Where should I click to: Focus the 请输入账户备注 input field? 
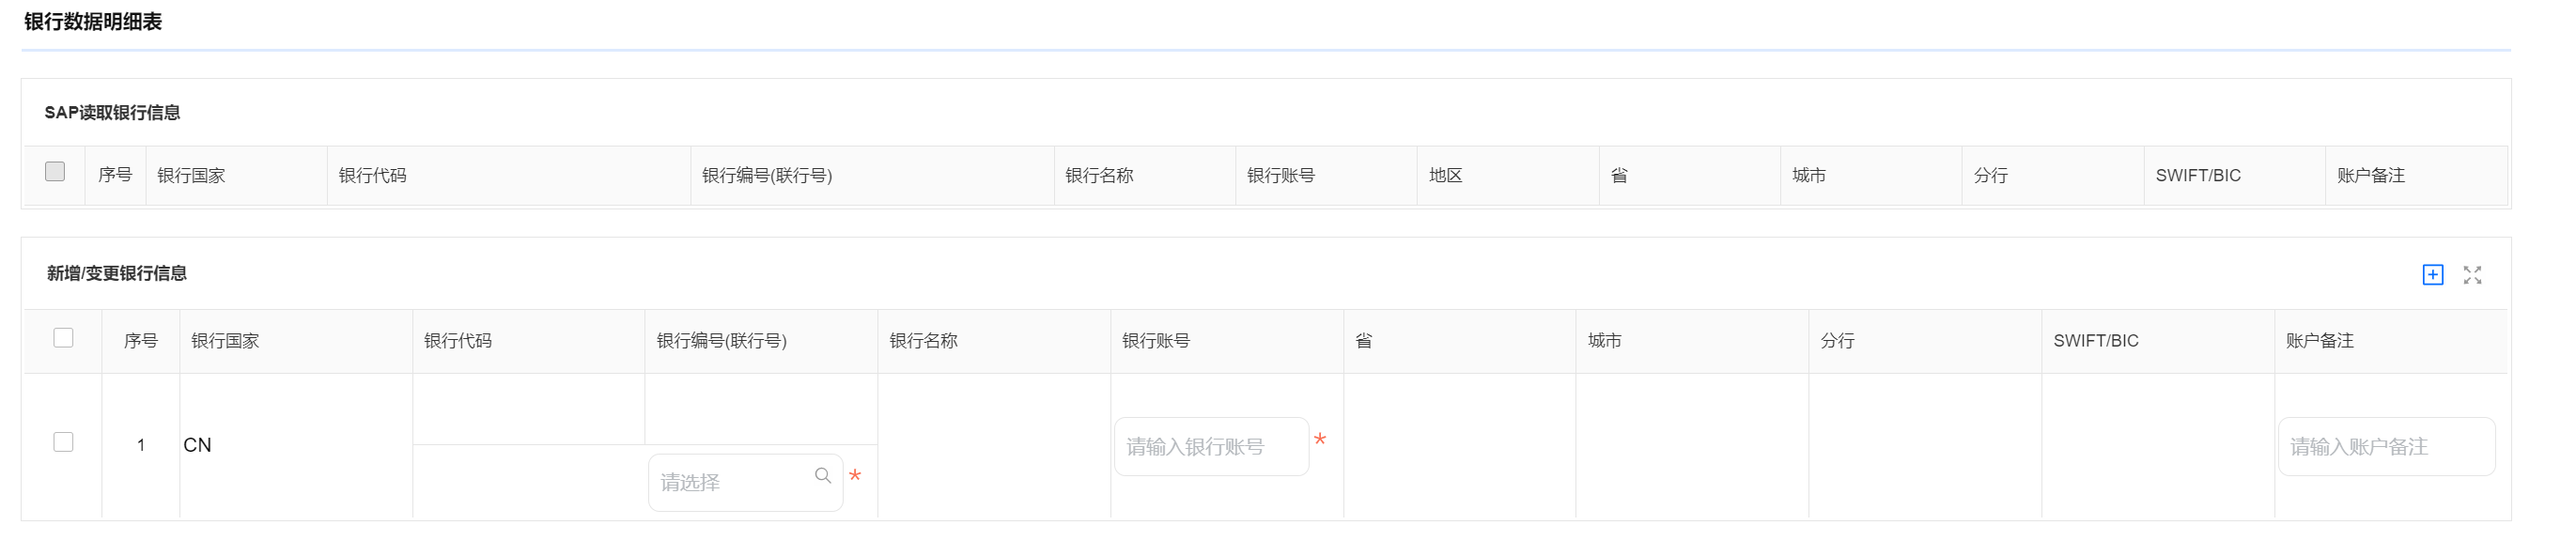click(x=2386, y=447)
